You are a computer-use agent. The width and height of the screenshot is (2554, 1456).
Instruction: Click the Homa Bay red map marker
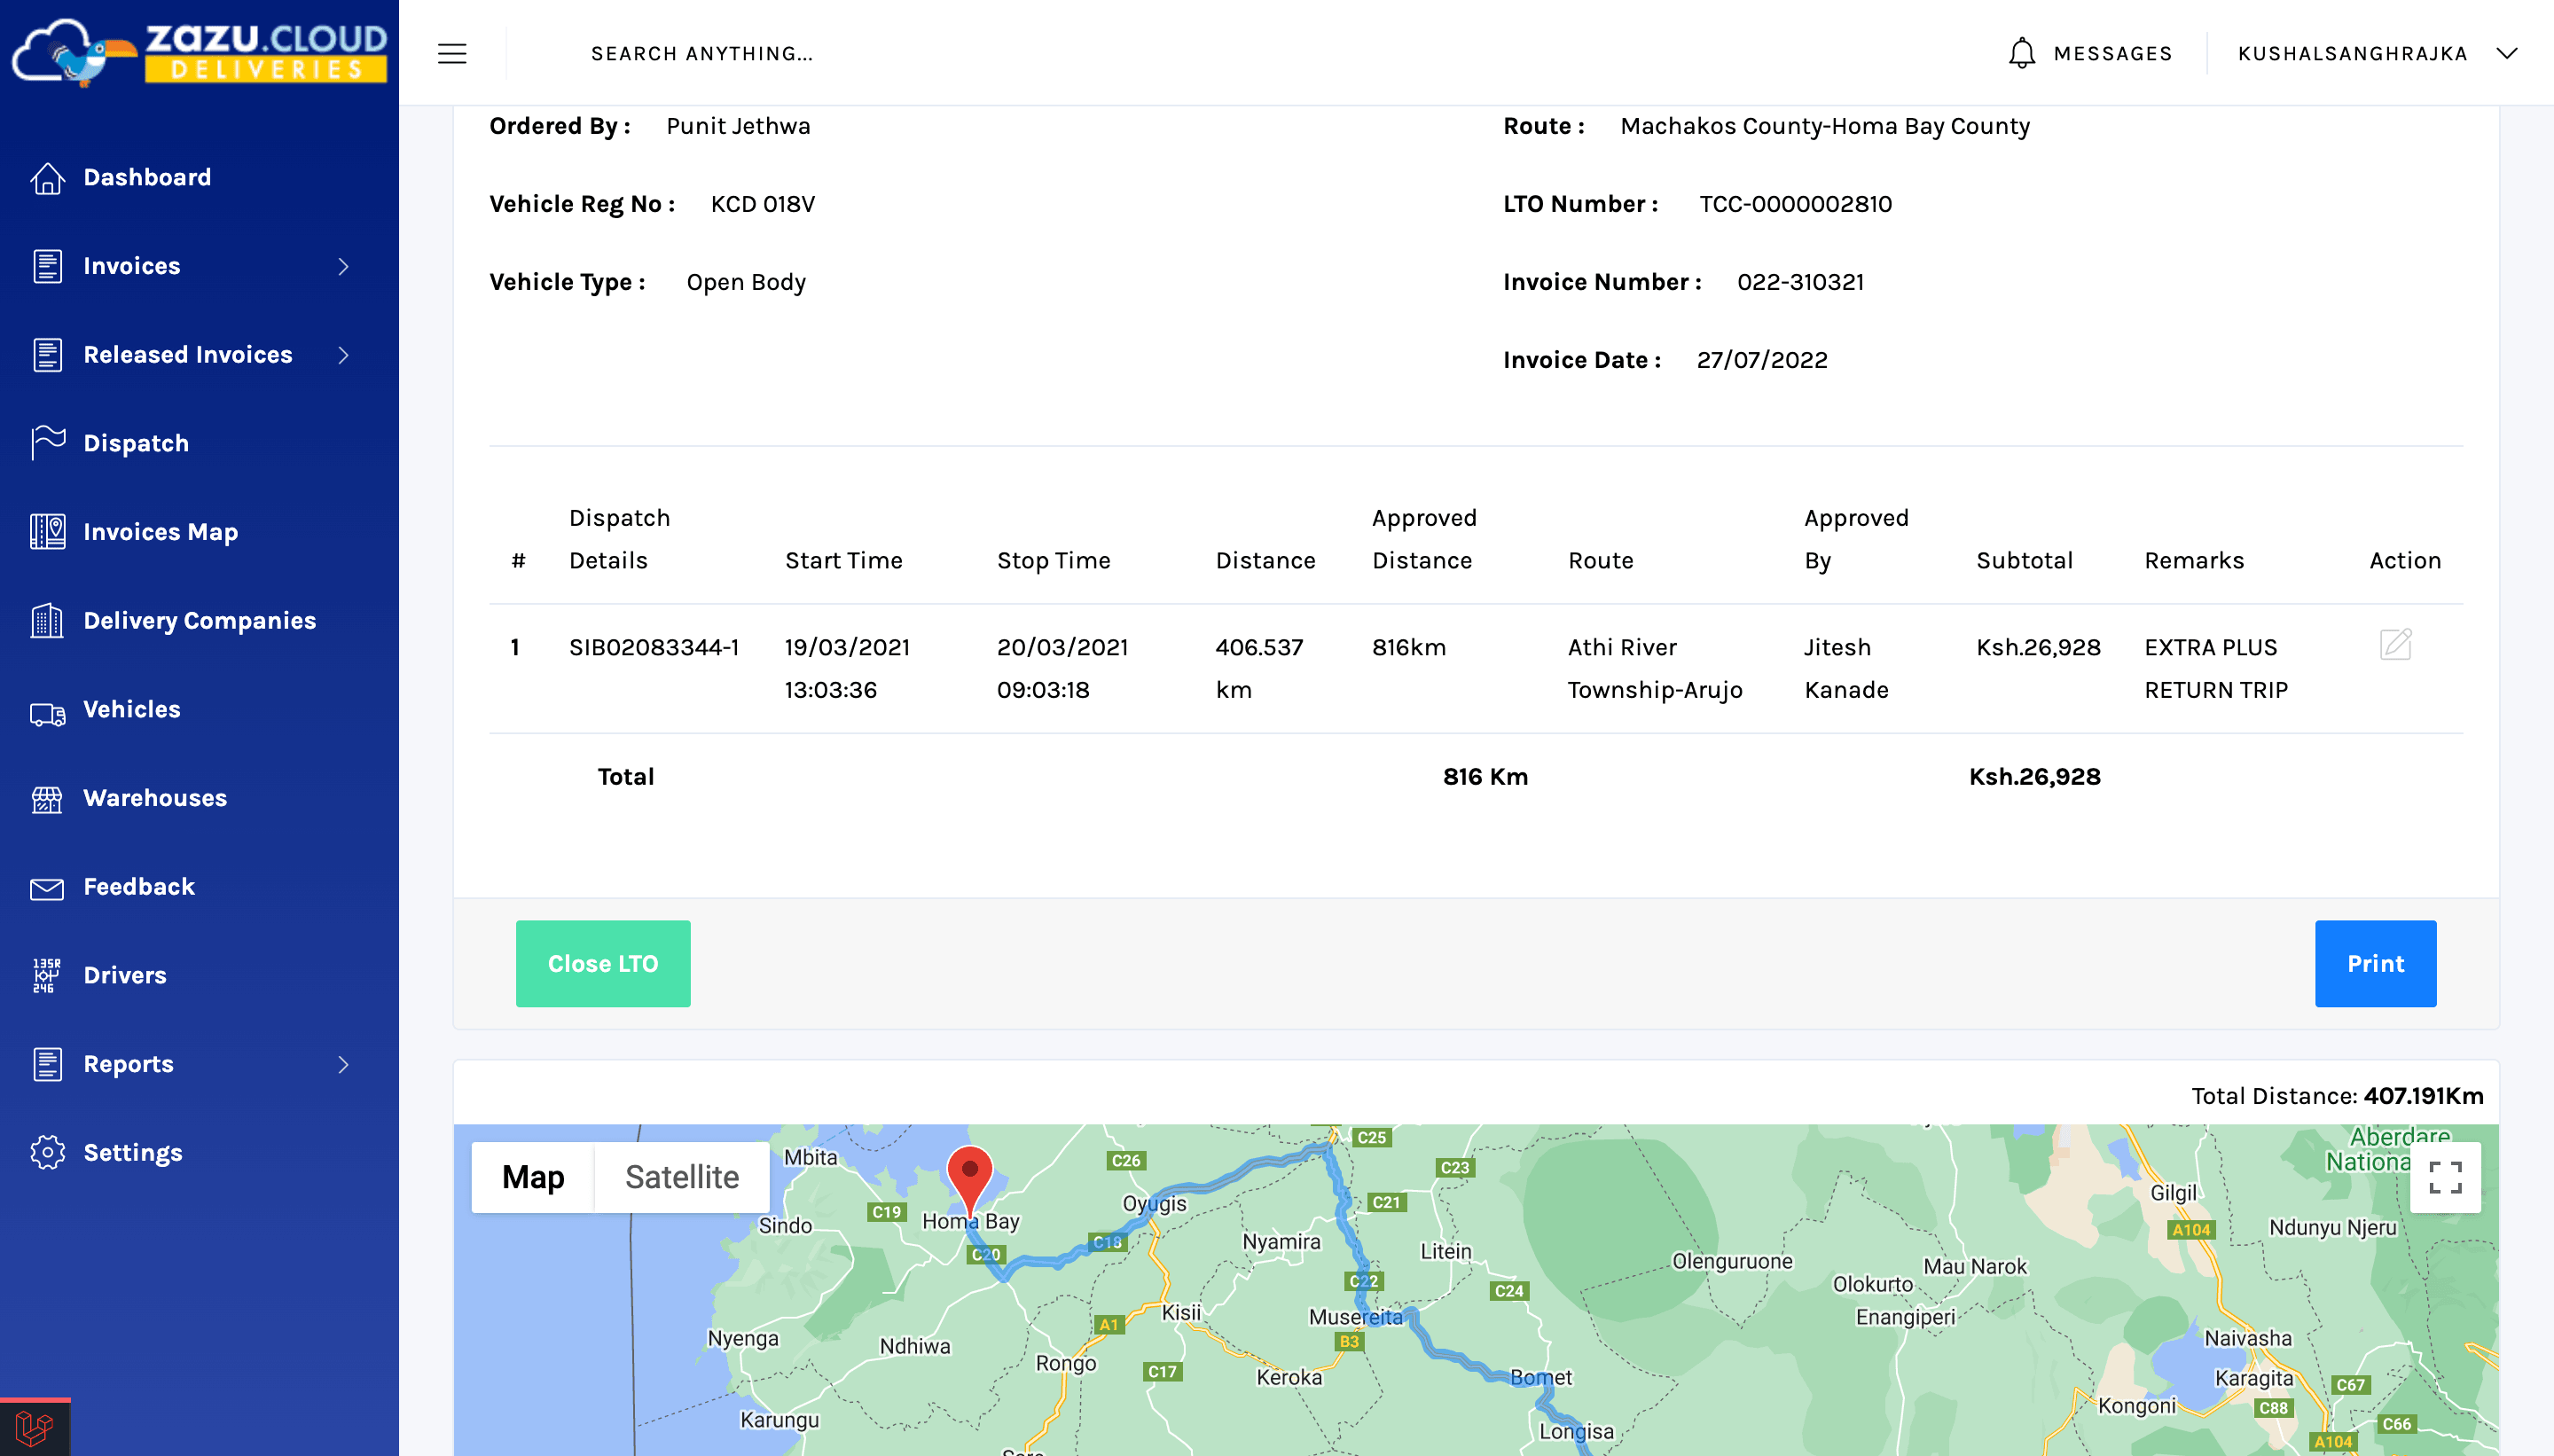pyautogui.click(x=969, y=1180)
